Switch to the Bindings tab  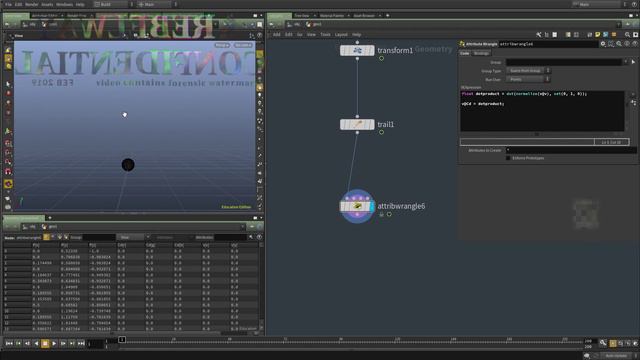tap(481, 53)
